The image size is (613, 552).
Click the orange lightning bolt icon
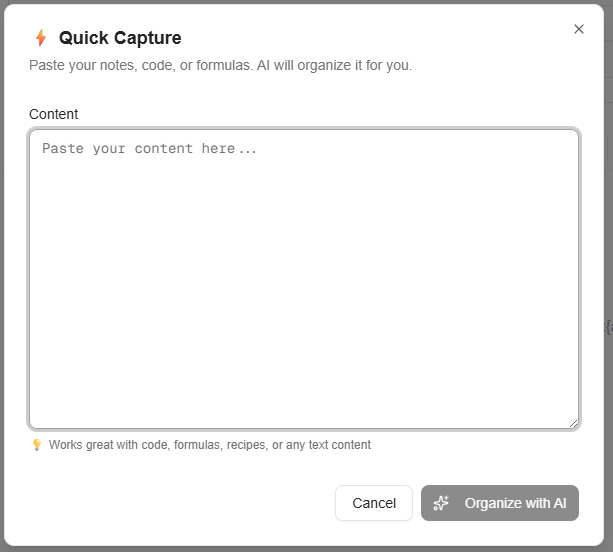[41, 38]
